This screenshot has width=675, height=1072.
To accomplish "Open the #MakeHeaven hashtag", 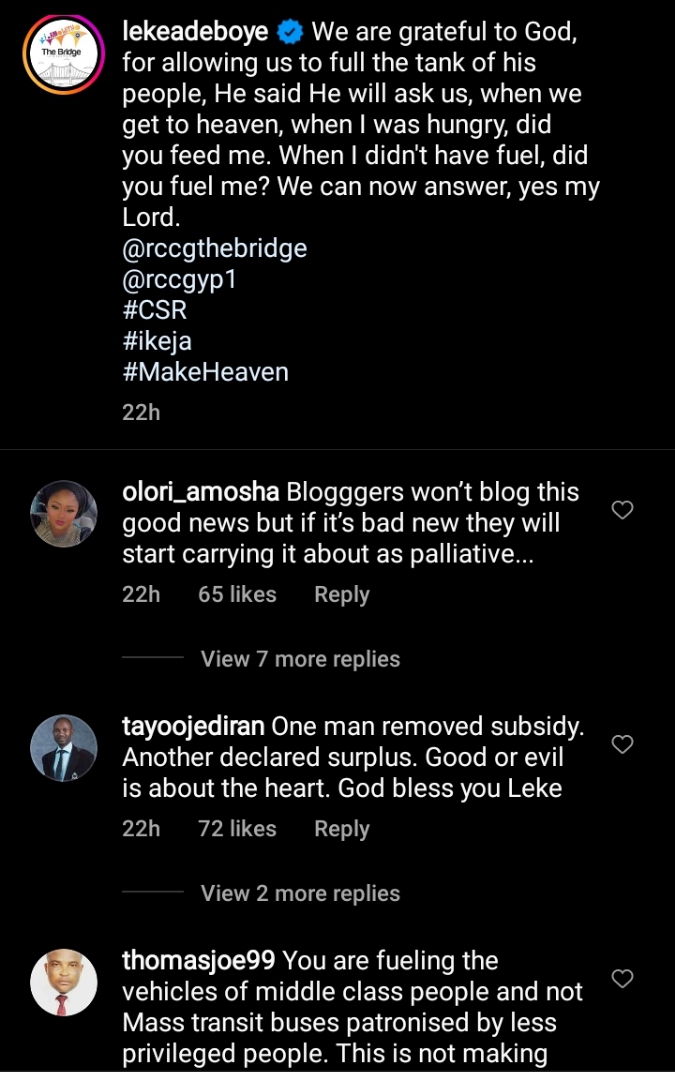I will [x=205, y=372].
